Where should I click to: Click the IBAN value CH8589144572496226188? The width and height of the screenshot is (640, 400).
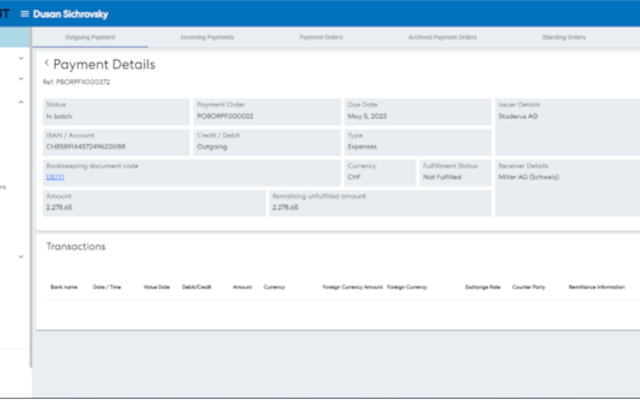tap(86, 147)
